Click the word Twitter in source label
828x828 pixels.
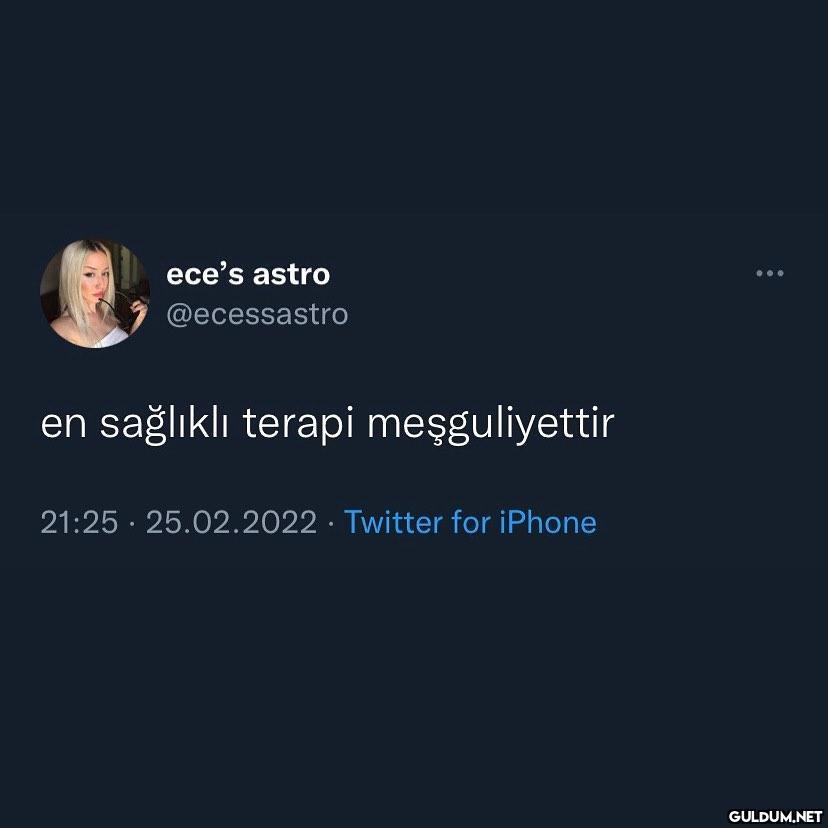(x=393, y=522)
